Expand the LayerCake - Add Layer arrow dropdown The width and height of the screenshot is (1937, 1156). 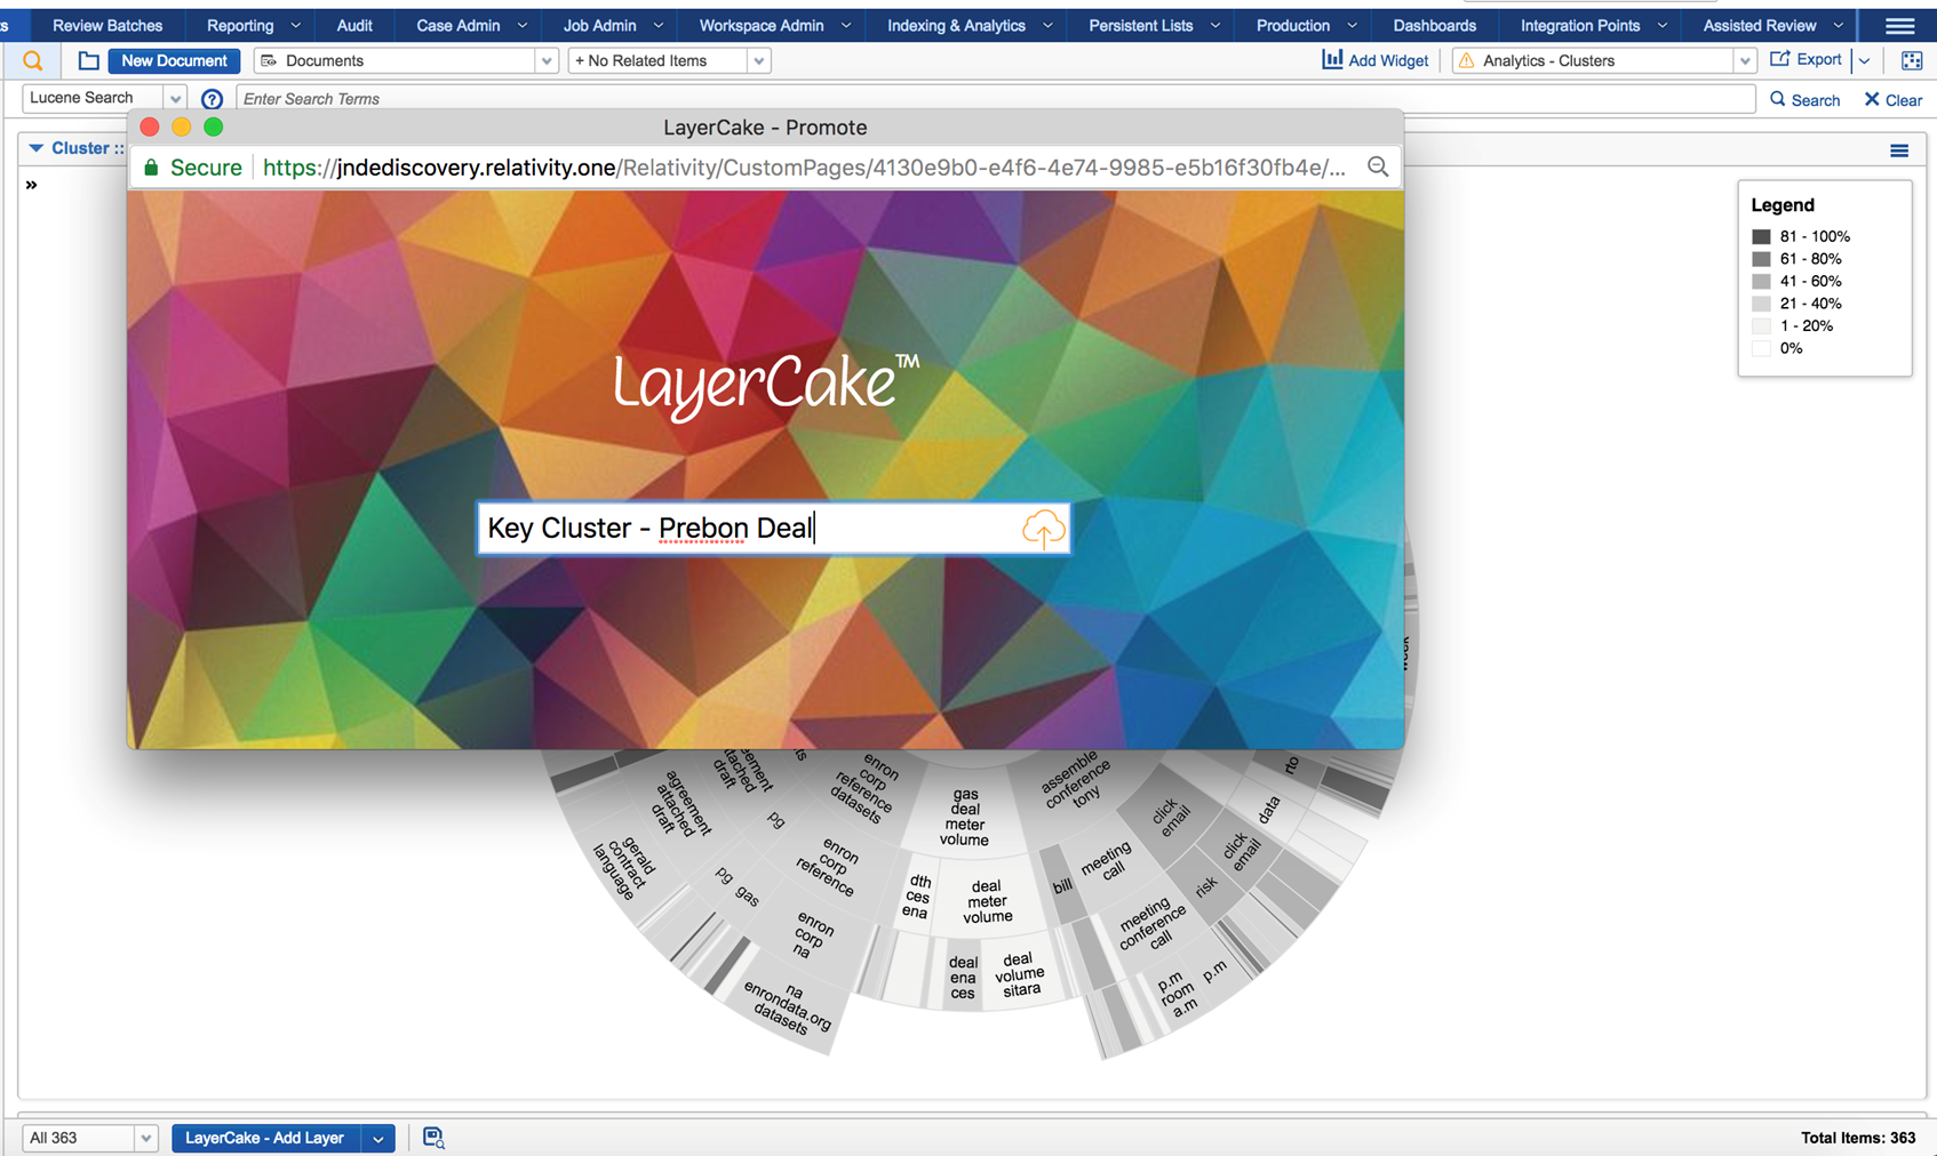(x=378, y=1138)
